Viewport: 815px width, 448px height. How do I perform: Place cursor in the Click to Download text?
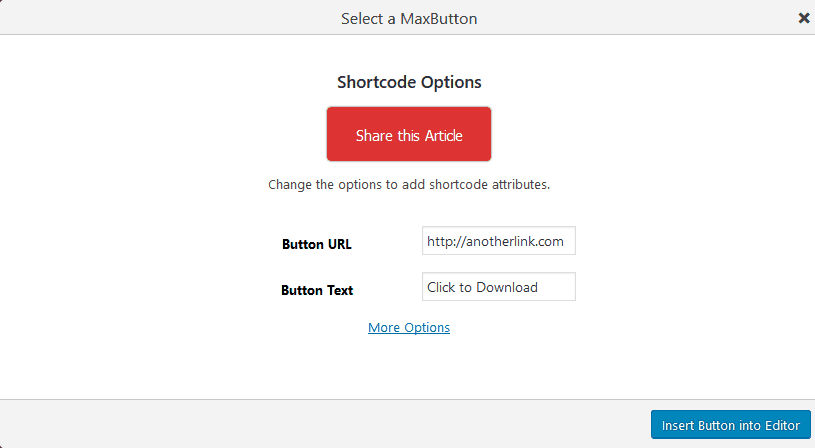(x=482, y=287)
